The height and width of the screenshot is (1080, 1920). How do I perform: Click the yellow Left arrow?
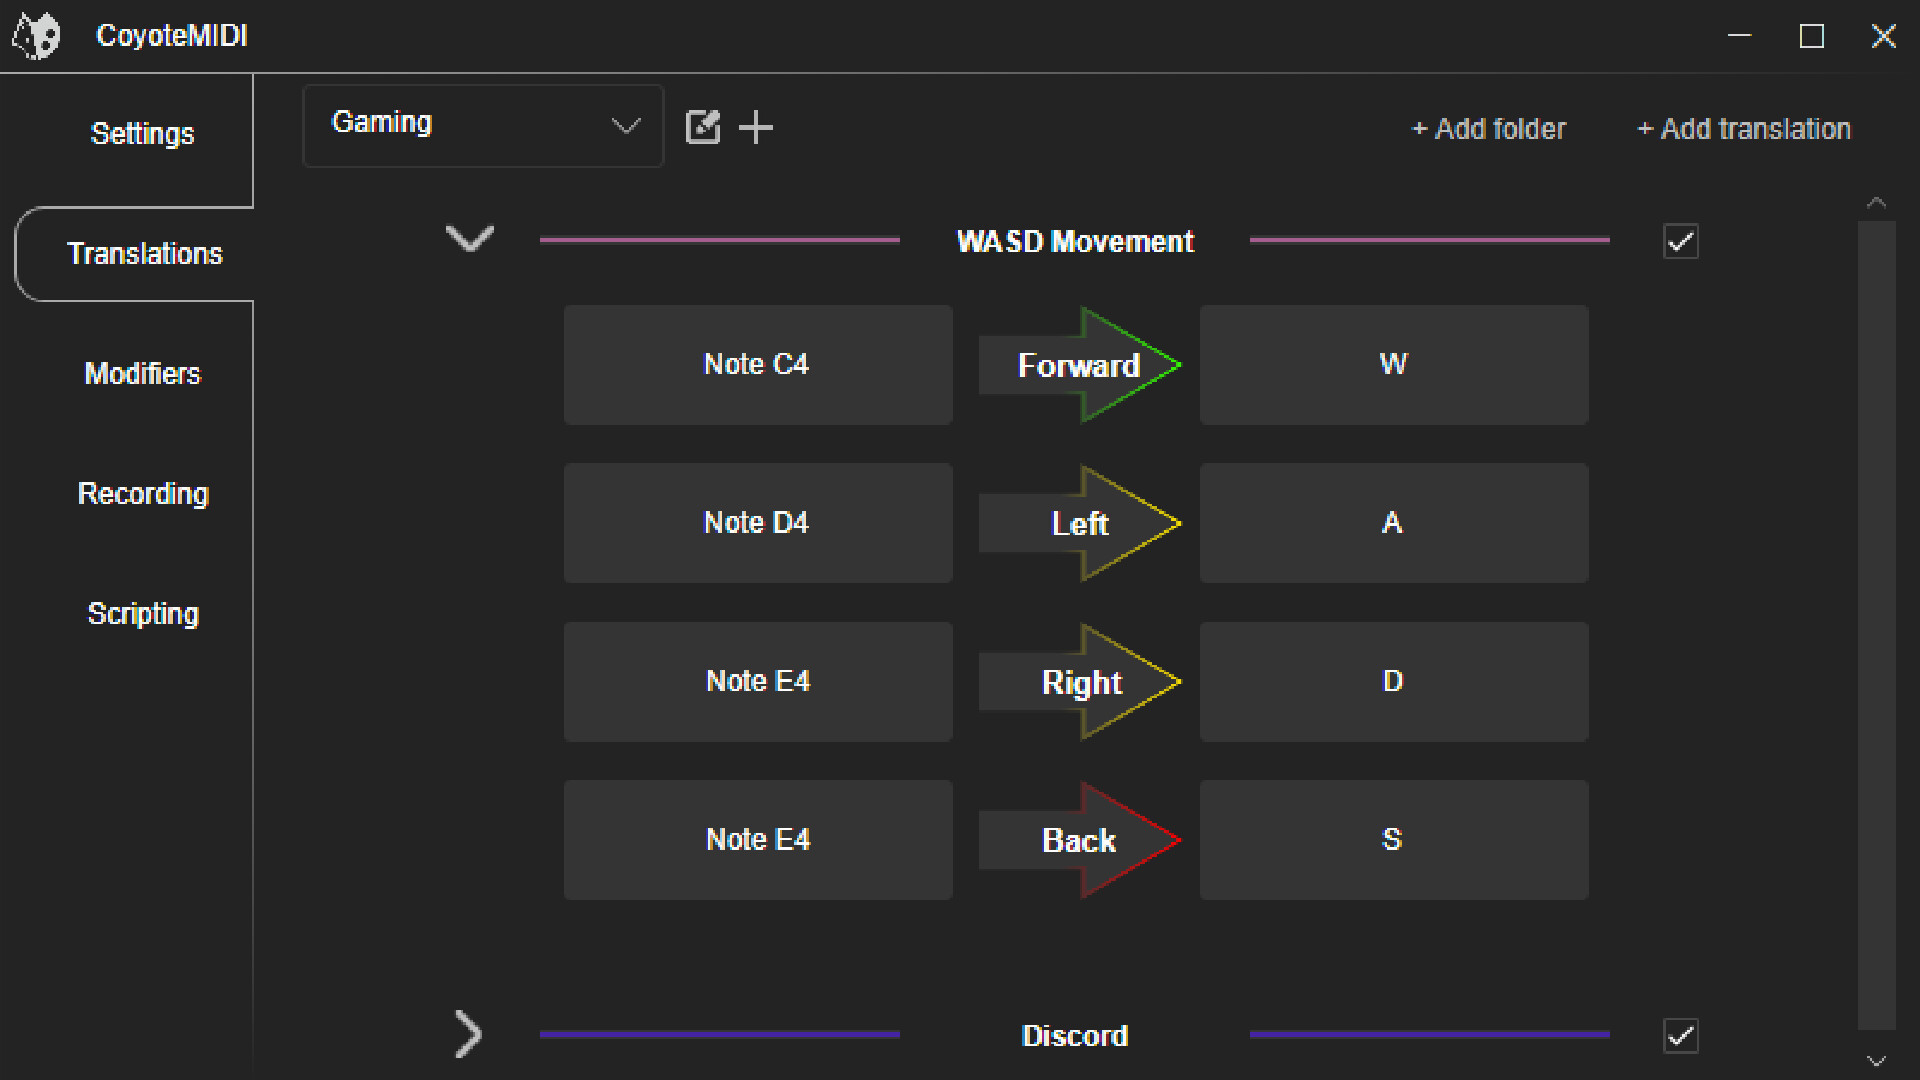coord(1080,523)
